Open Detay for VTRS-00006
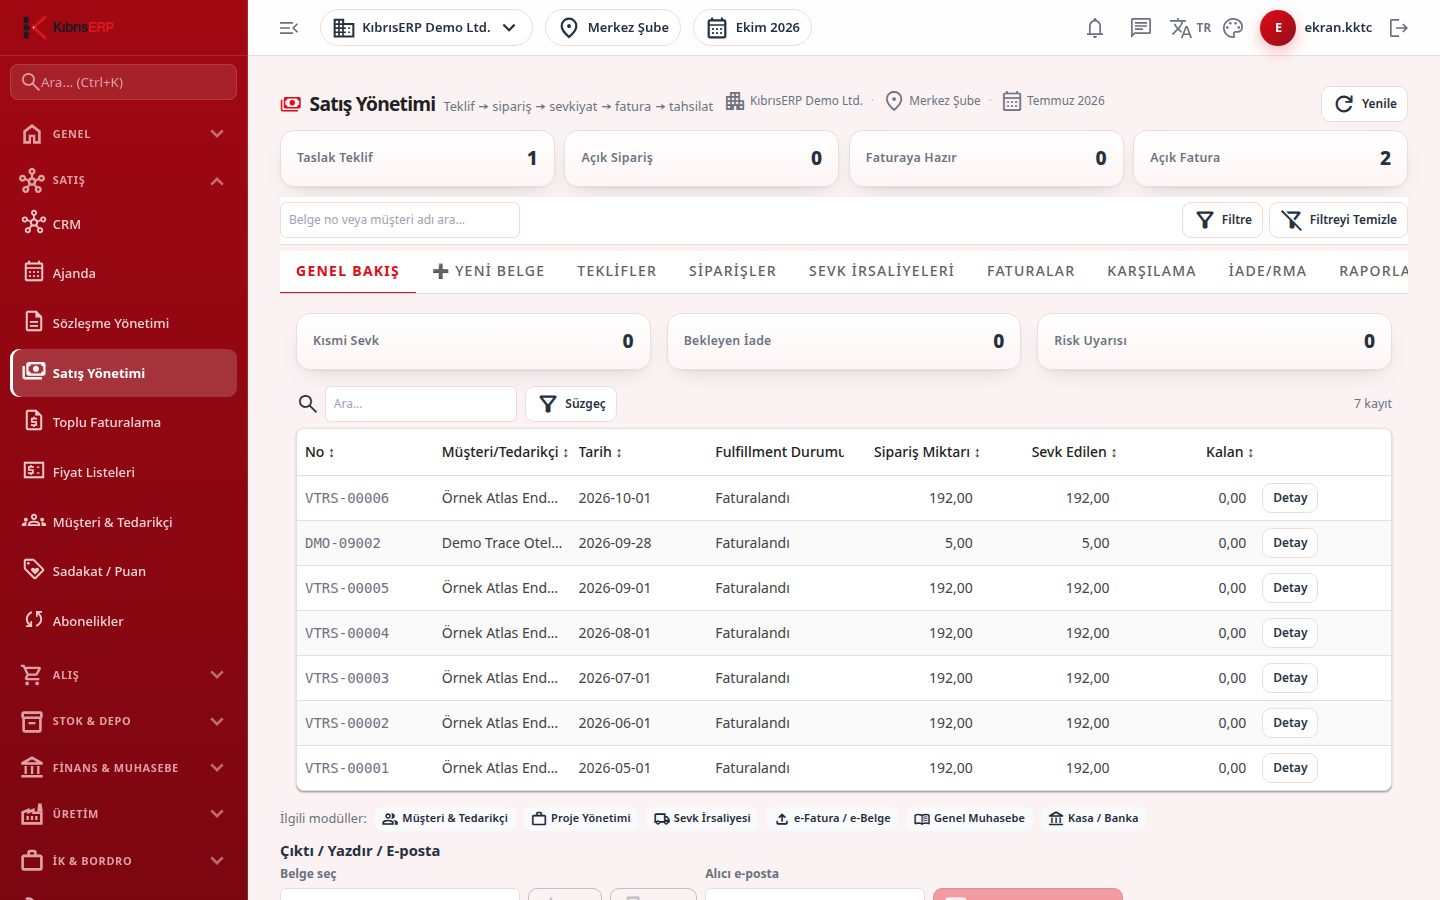Screen dimensions: 1440x900 (1290, 498)
